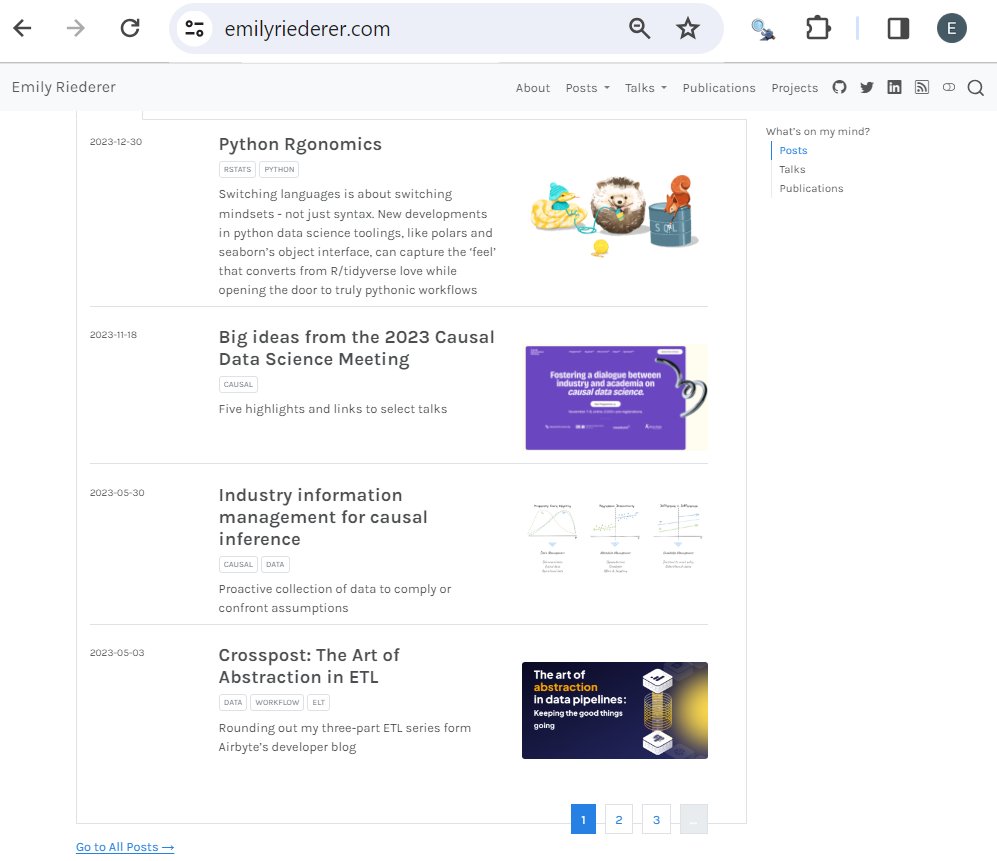
Task: Open the Publications nav item
Action: (719, 88)
